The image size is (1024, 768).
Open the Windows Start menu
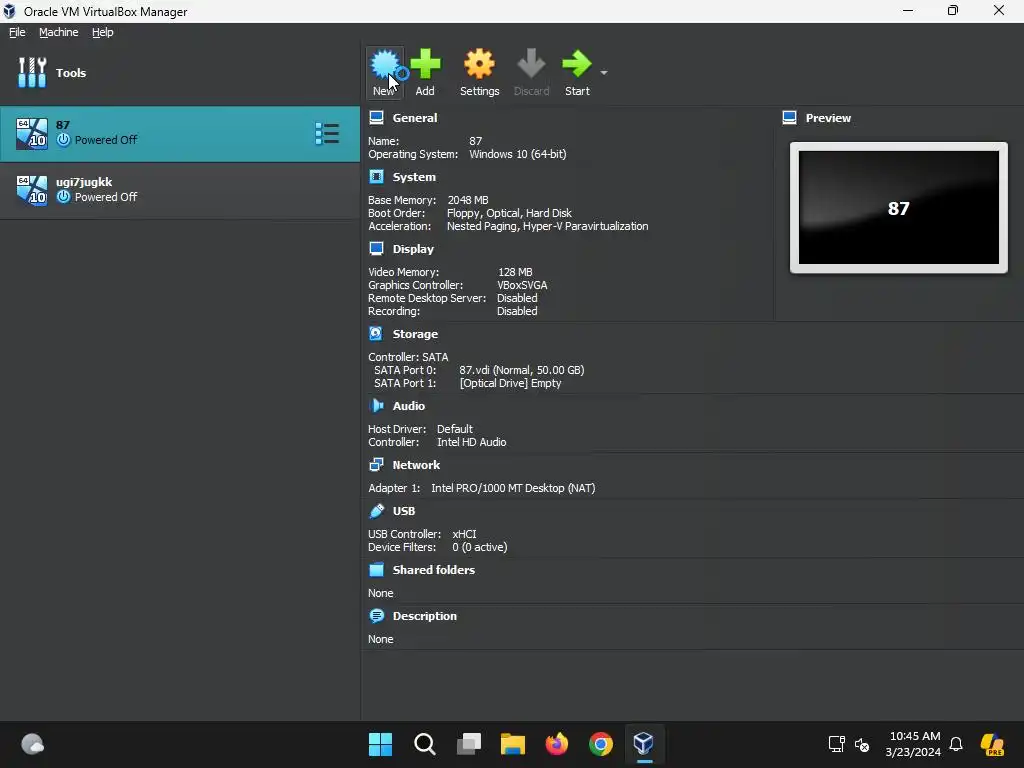pyautogui.click(x=380, y=744)
